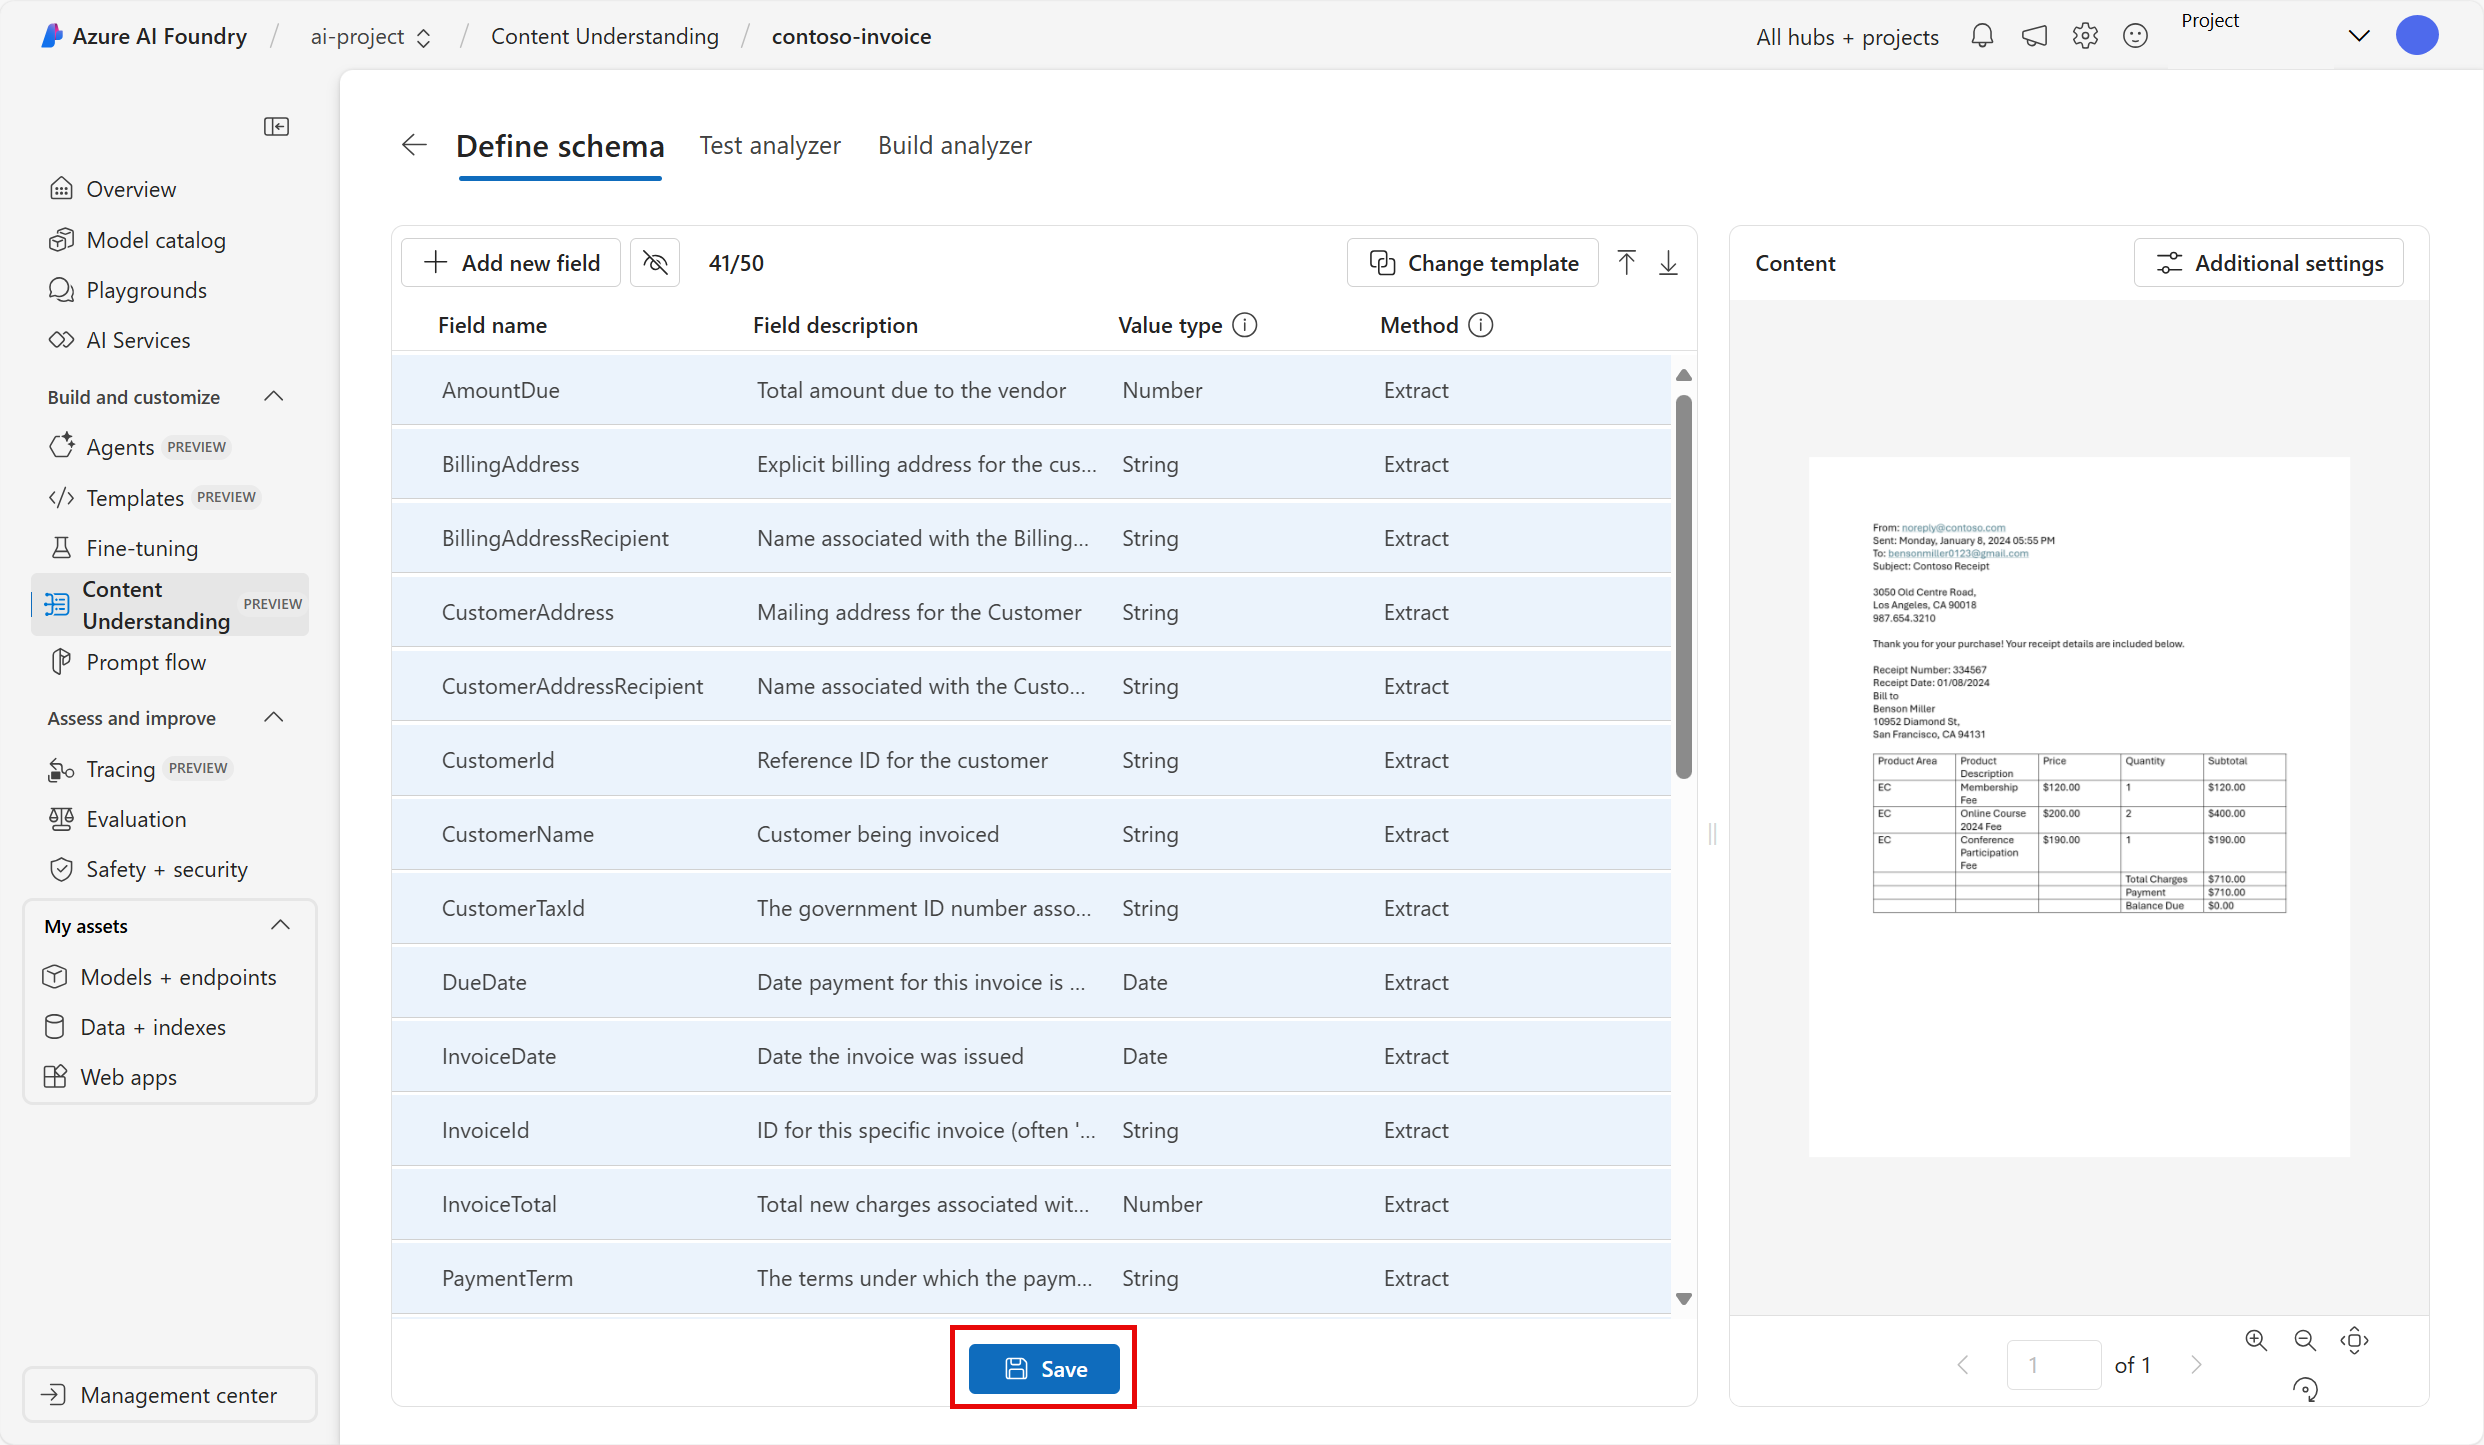Collapse Assess and improve section
The width and height of the screenshot is (2484, 1445).
pyautogui.click(x=273, y=718)
